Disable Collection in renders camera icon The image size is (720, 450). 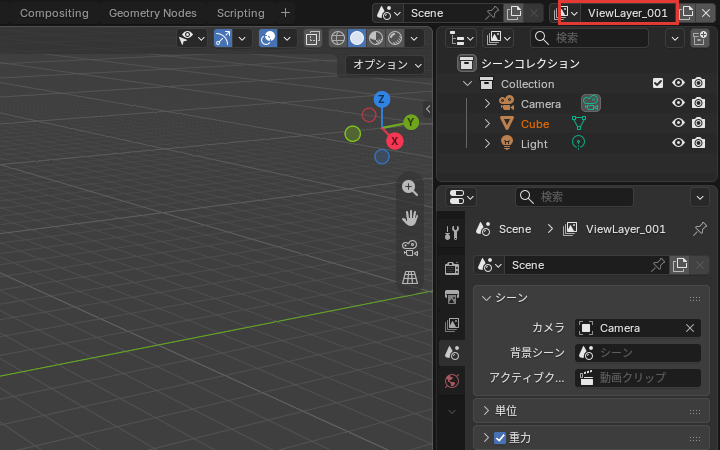[x=698, y=83]
